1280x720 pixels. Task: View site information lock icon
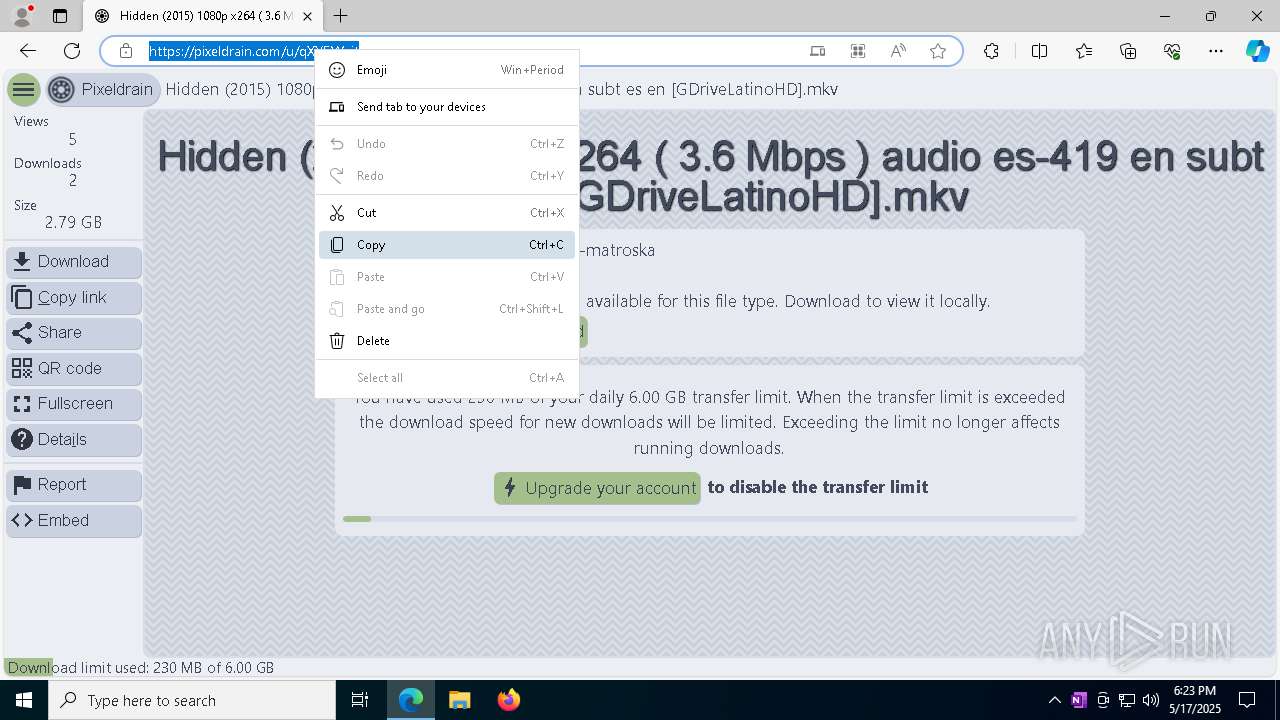(125, 51)
